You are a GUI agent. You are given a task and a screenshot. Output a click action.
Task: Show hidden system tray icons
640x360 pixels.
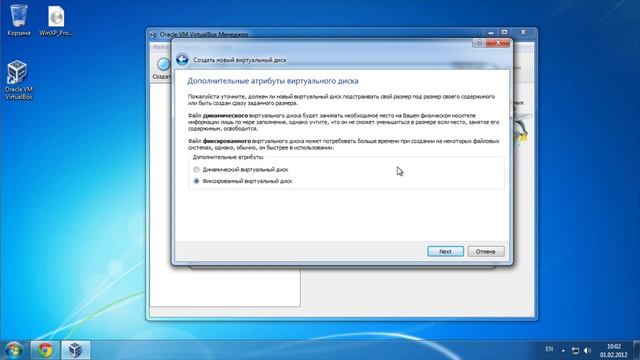[x=563, y=351]
